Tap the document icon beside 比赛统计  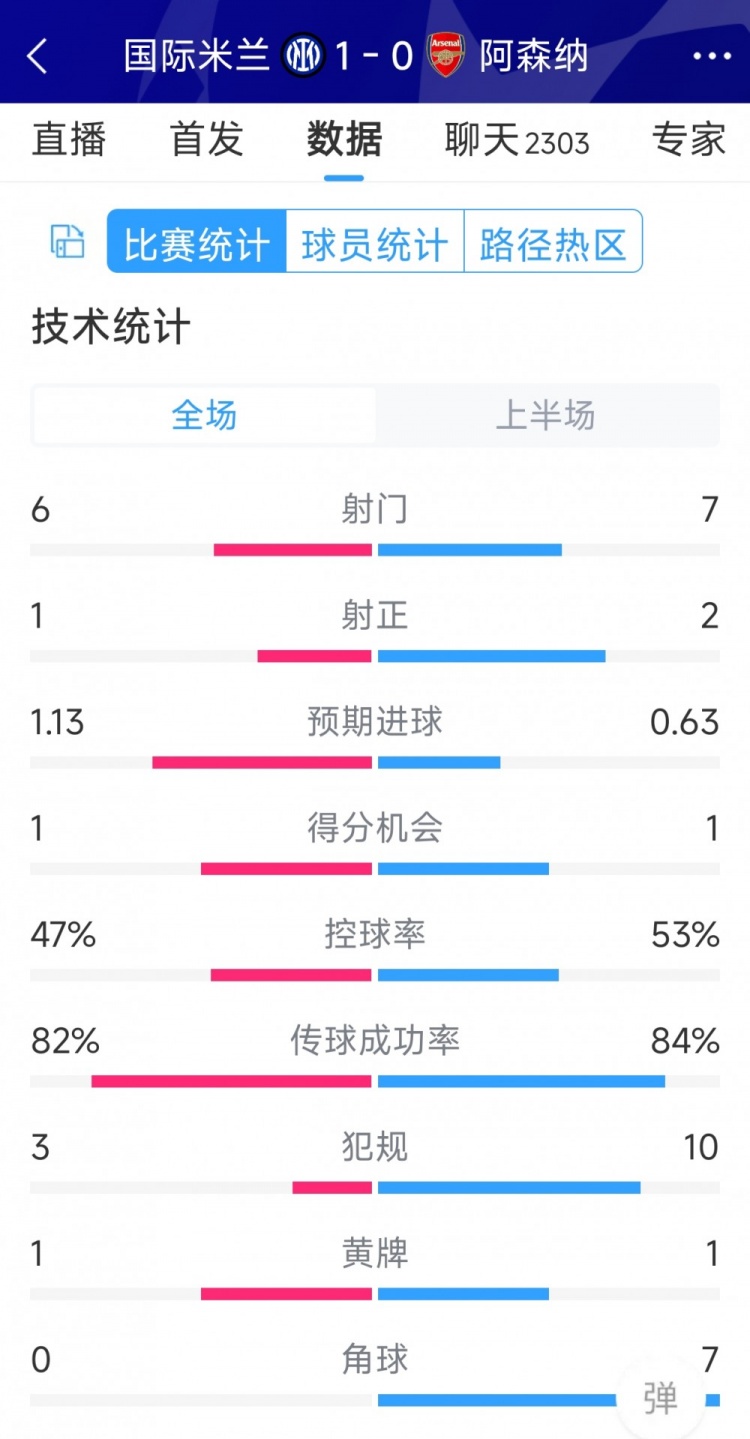[x=68, y=242]
